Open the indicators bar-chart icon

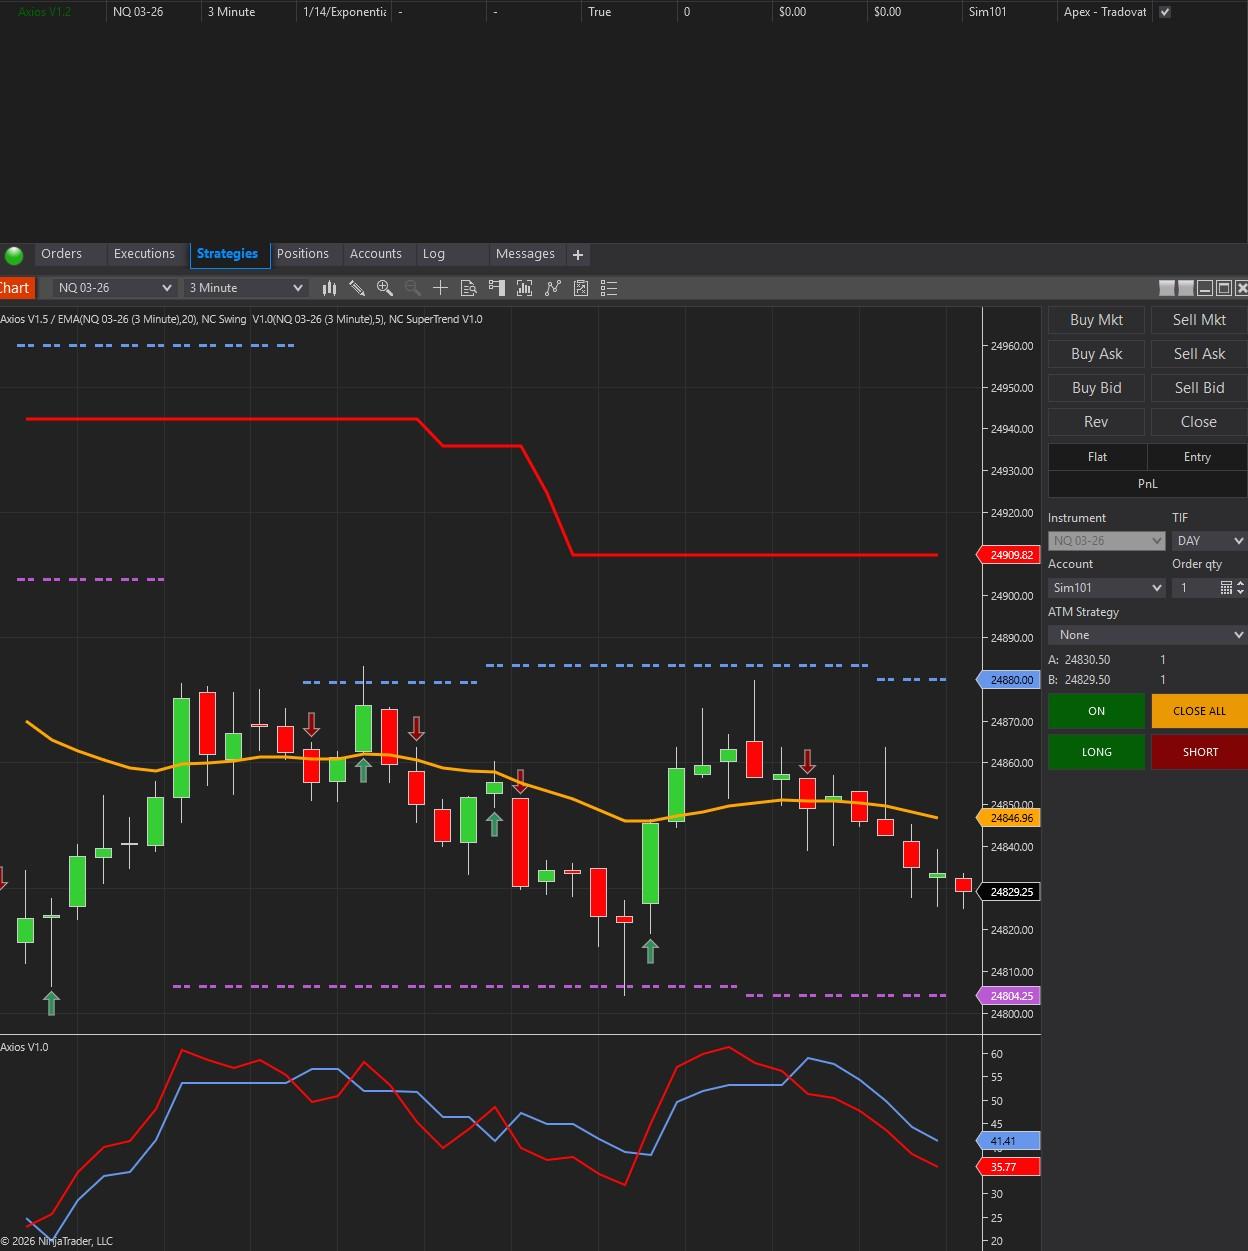coord(524,288)
